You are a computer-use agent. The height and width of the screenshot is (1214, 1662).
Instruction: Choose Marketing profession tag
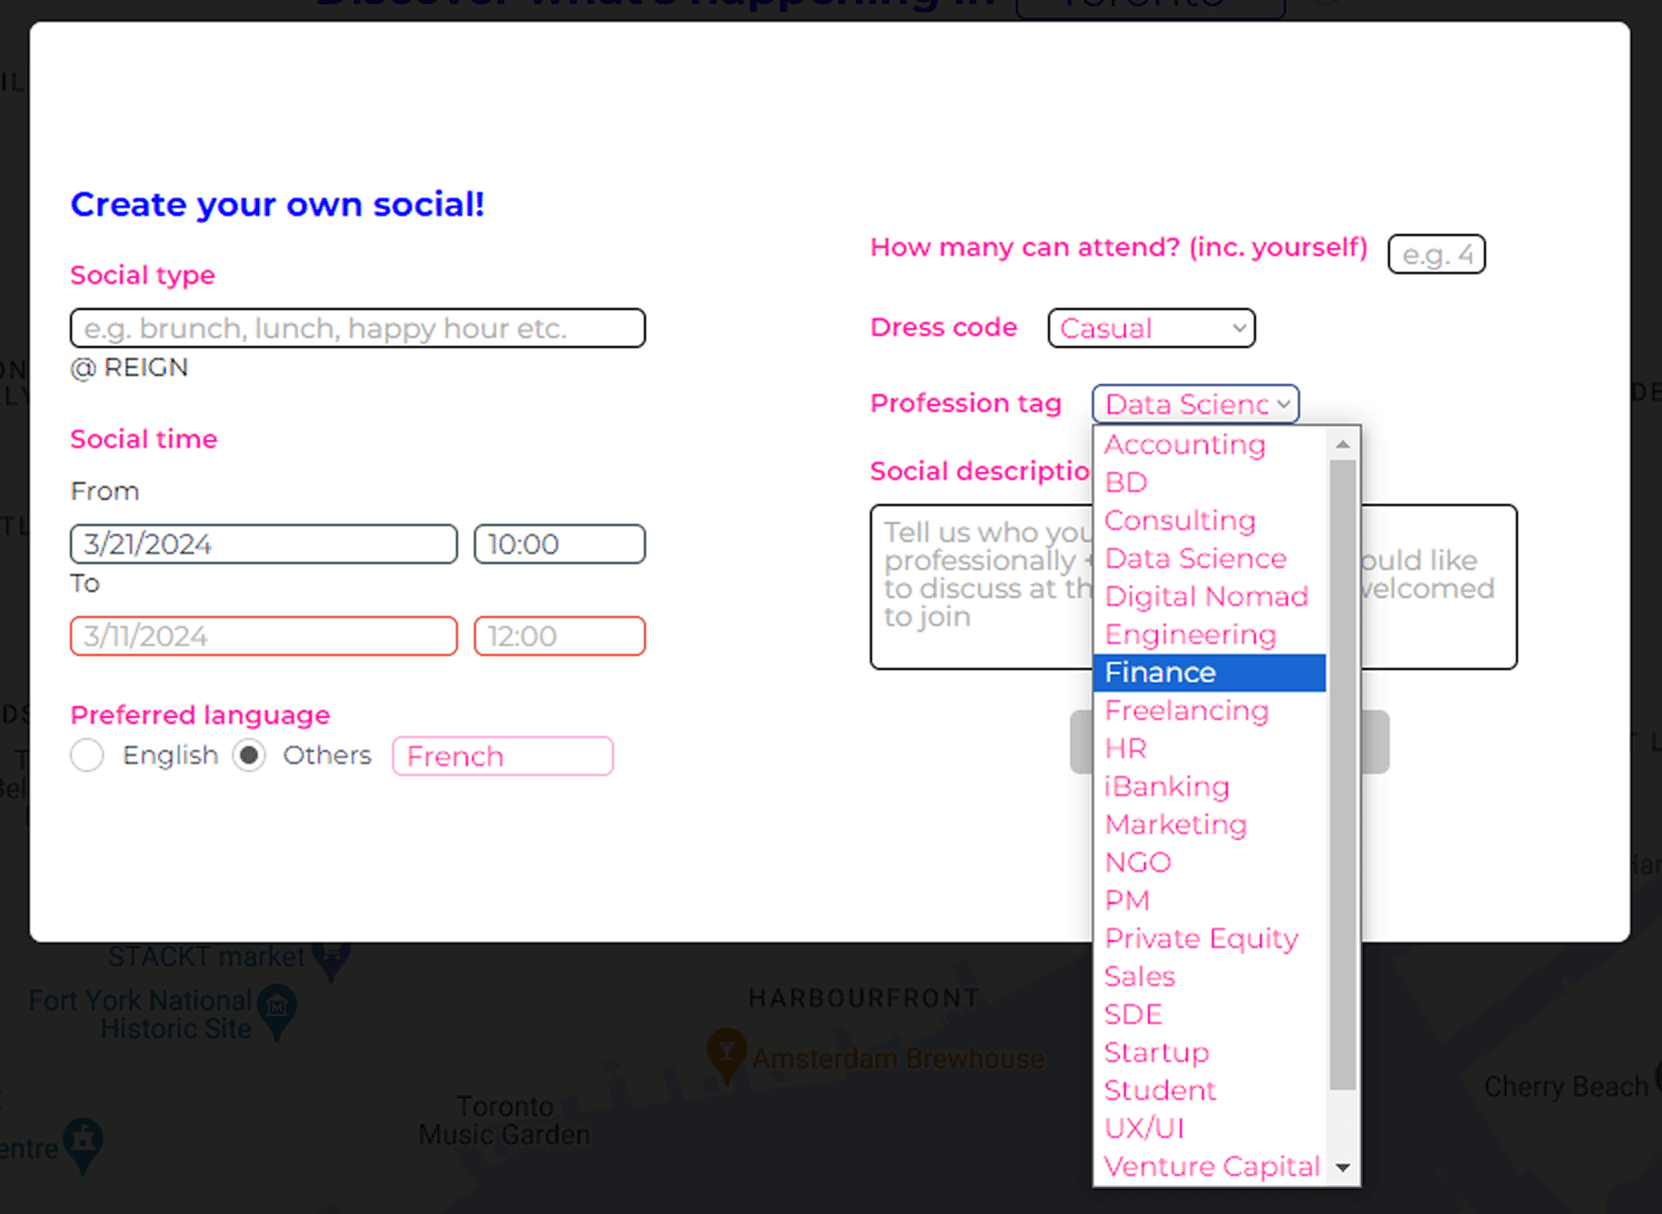point(1210,824)
